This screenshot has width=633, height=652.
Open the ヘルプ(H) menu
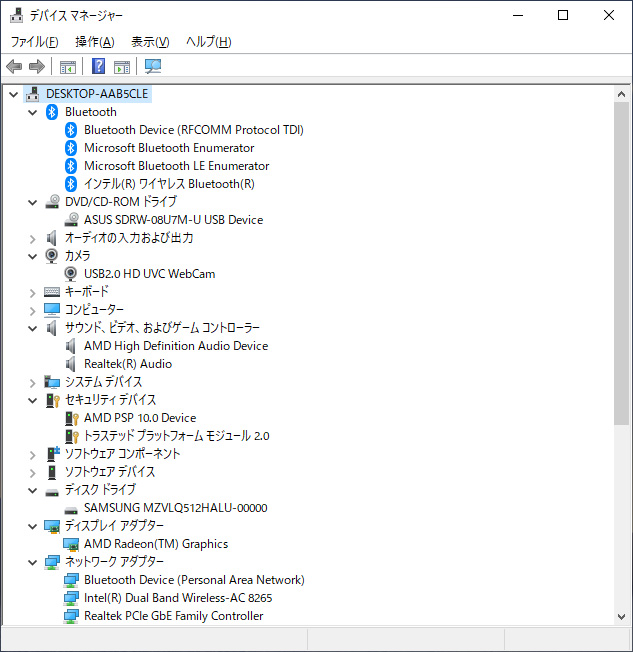(208, 42)
